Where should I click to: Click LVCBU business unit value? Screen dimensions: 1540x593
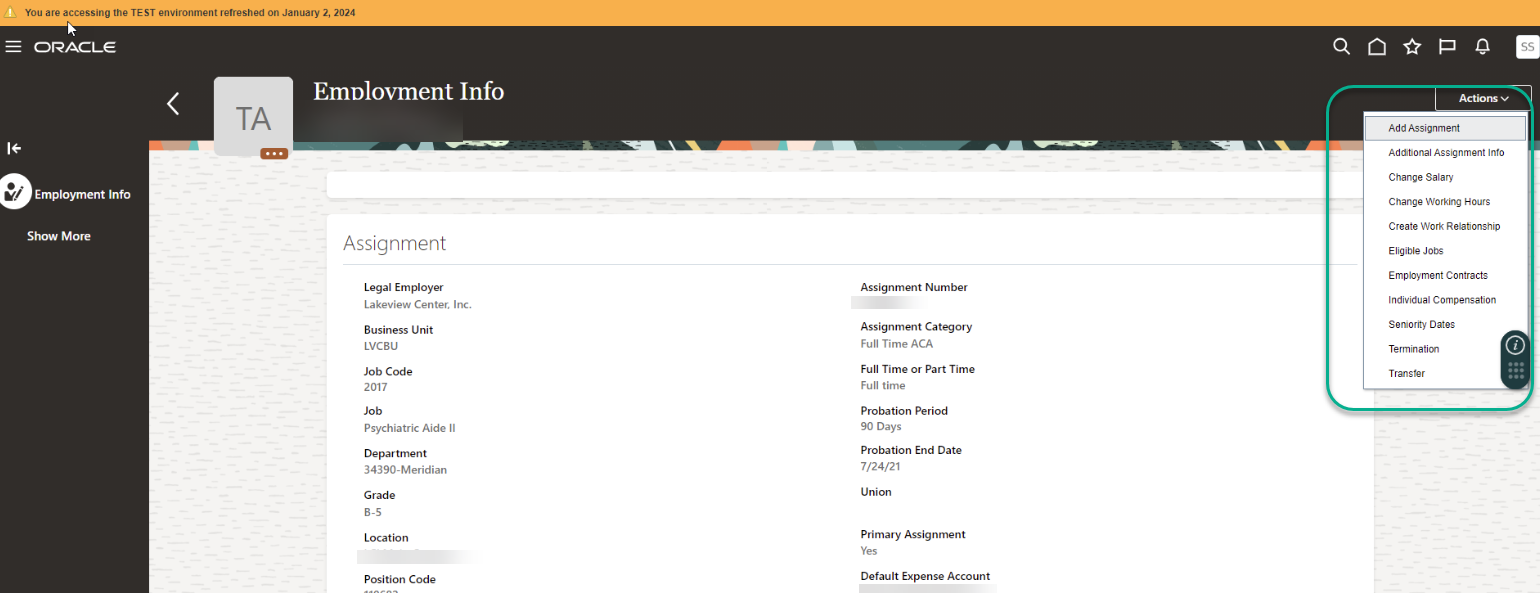pos(382,346)
